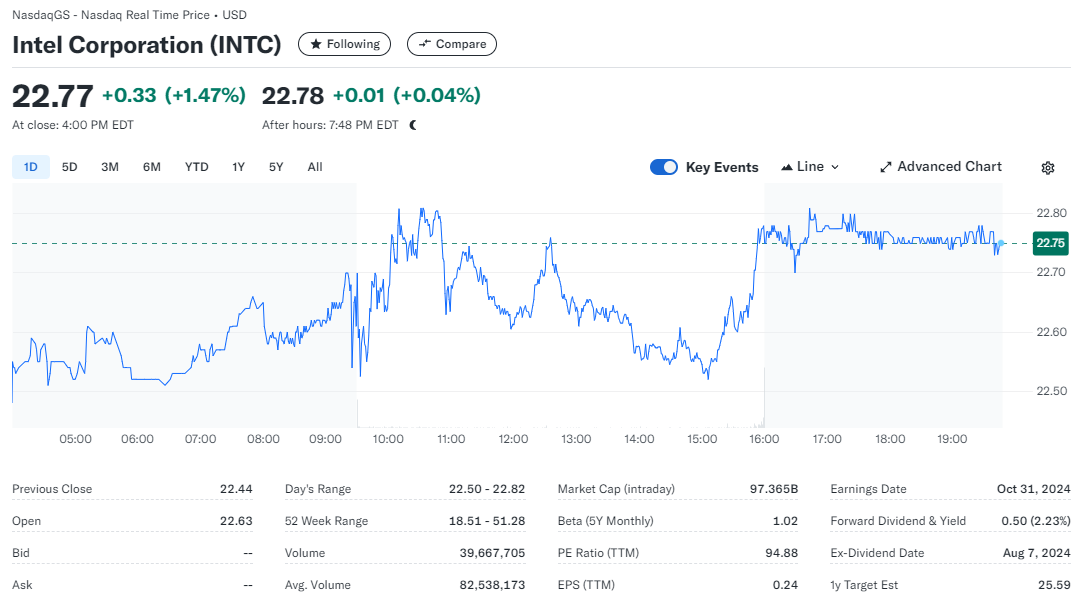The width and height of the screenshot is (1087, 606).
Task: Click the 16:00 label on time axis
Action: tap(764, 439)
